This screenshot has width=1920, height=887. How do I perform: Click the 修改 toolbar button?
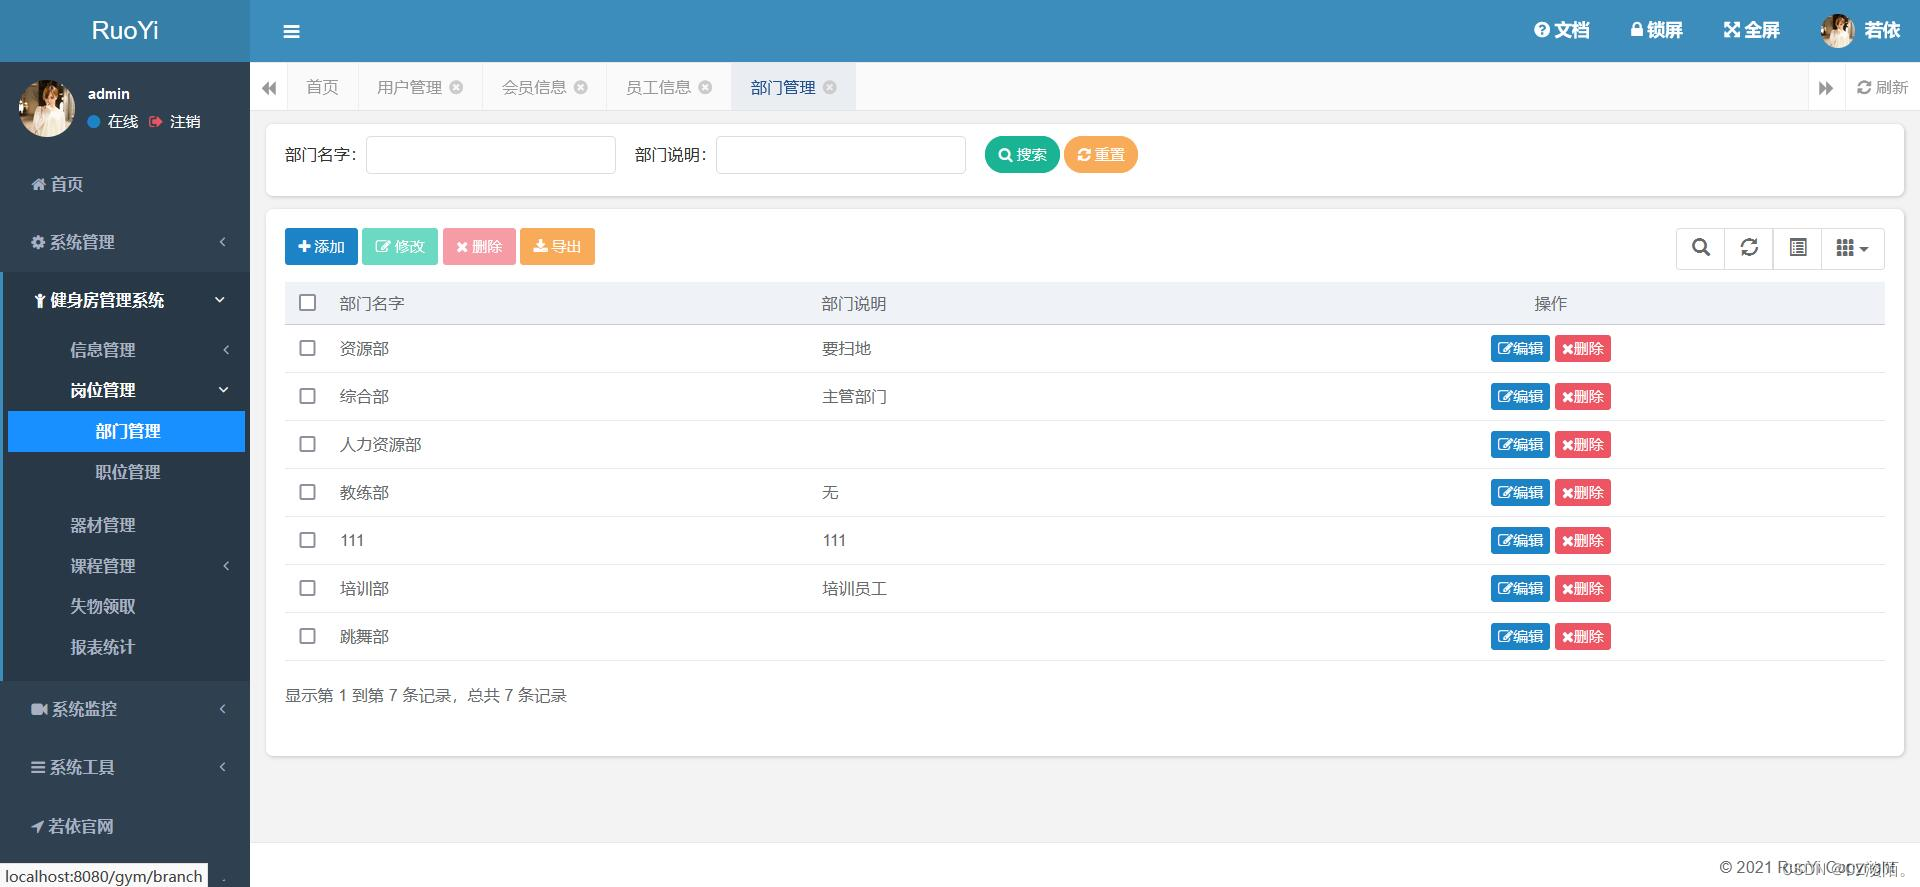[400, 247]
